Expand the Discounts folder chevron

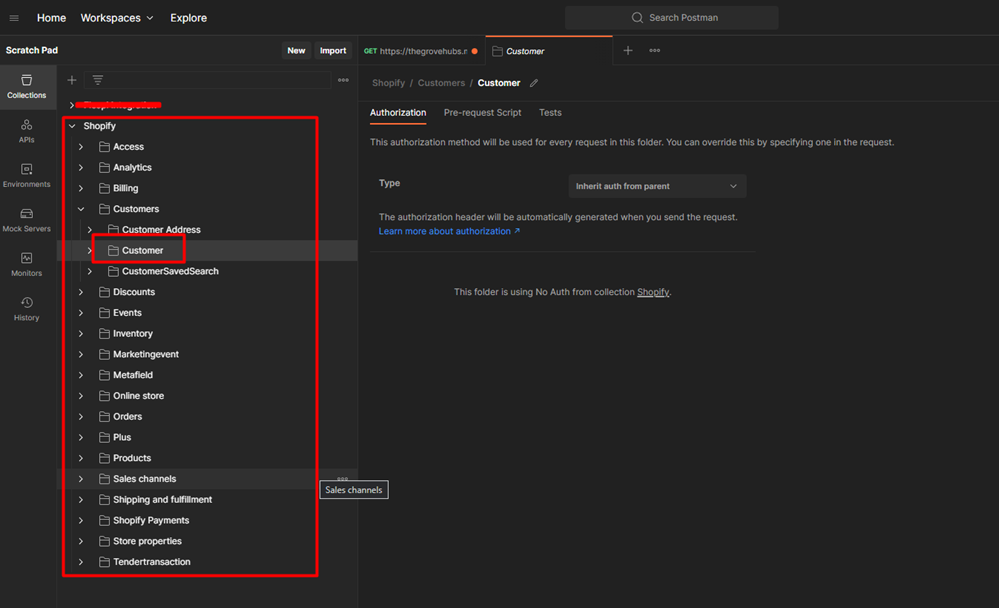tap(81, 292)
